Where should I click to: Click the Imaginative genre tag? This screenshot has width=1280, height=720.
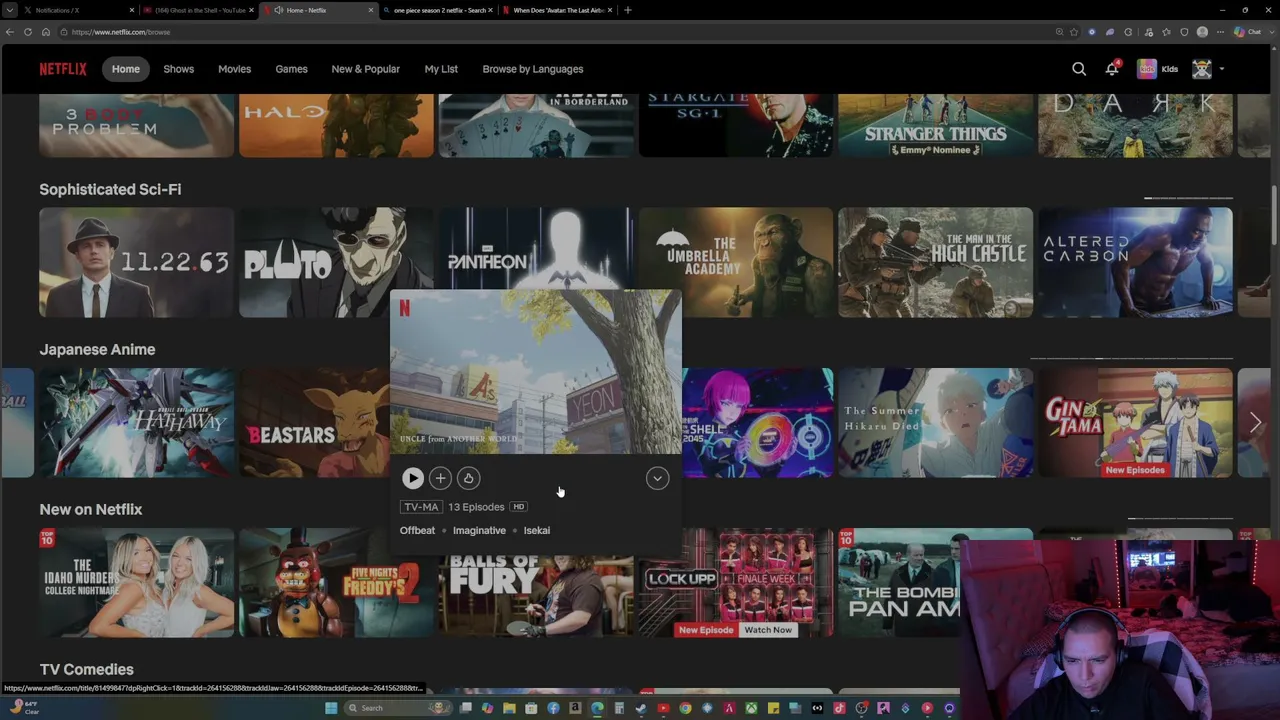click(479, 530)
